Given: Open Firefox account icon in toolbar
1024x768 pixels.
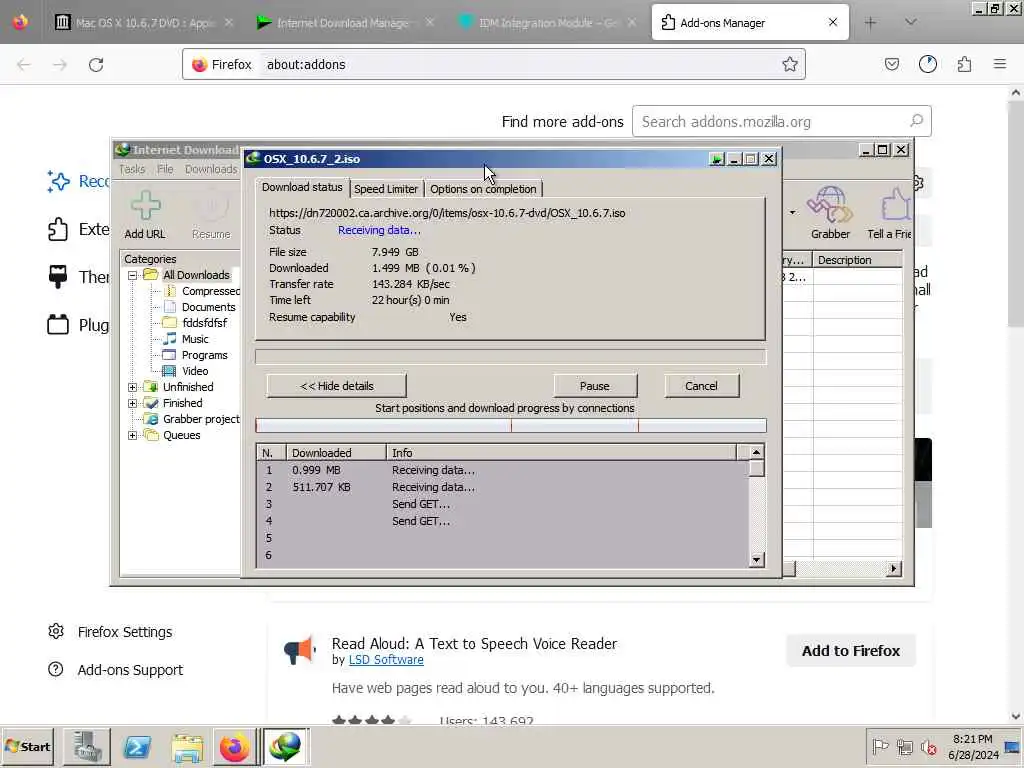Looking at the screenshot, I should point(927,64).
